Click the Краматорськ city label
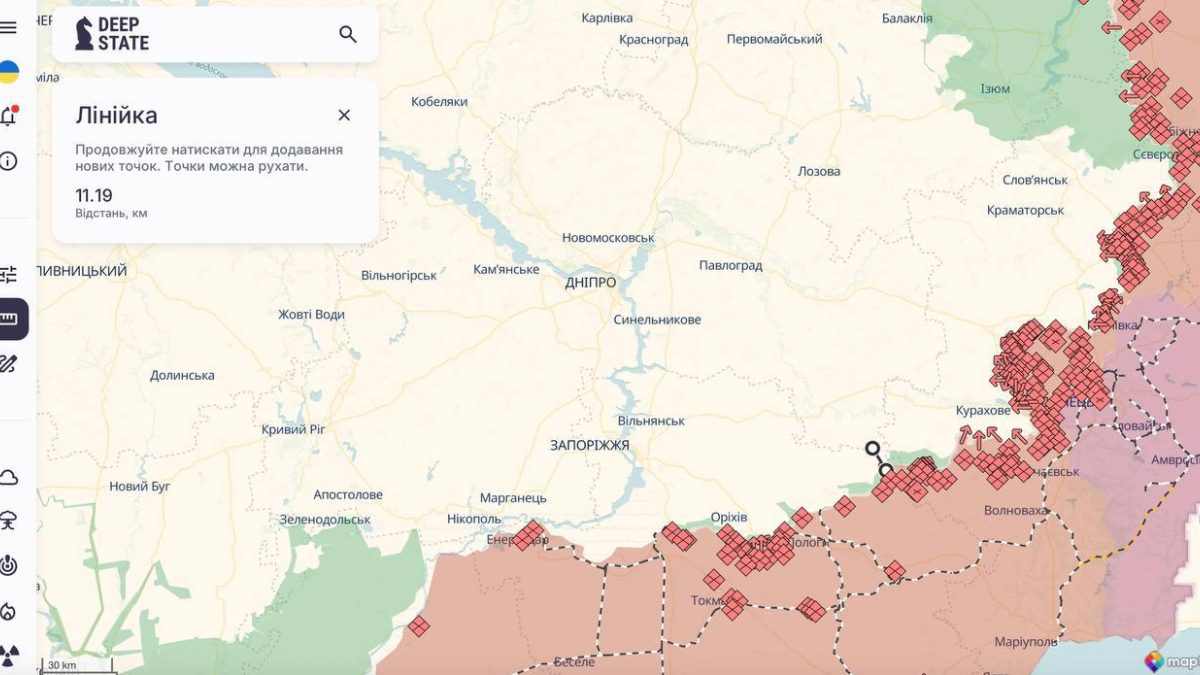The image size is (1200, 675). click(x=1025, y=210)
